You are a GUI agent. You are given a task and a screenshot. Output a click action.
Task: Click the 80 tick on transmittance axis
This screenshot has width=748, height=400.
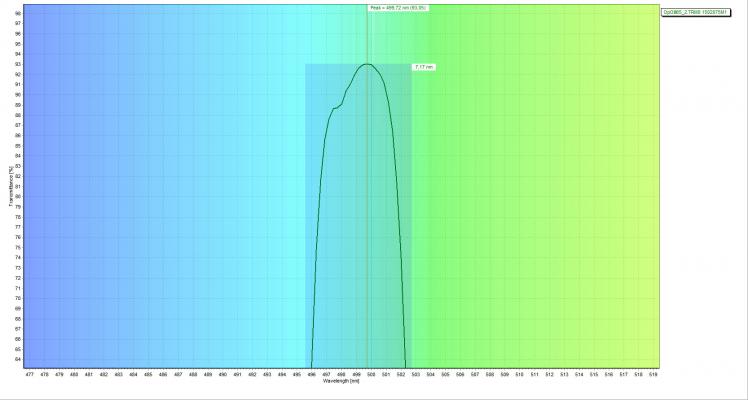18,197
